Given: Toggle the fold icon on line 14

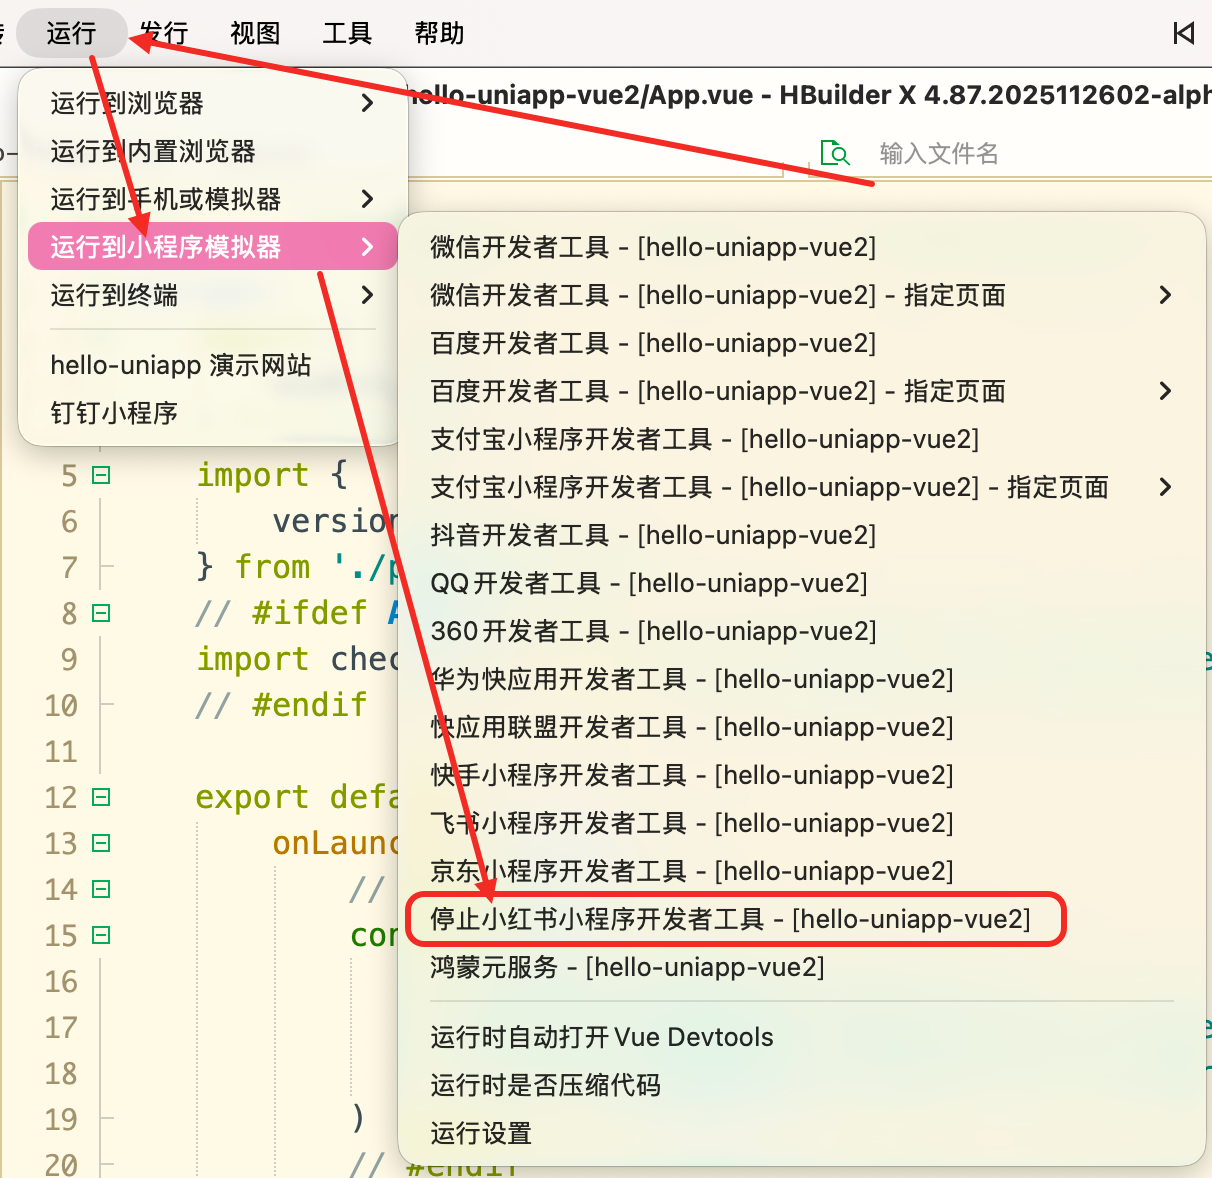Looking at the screenshot, I should tap(101, 889).
